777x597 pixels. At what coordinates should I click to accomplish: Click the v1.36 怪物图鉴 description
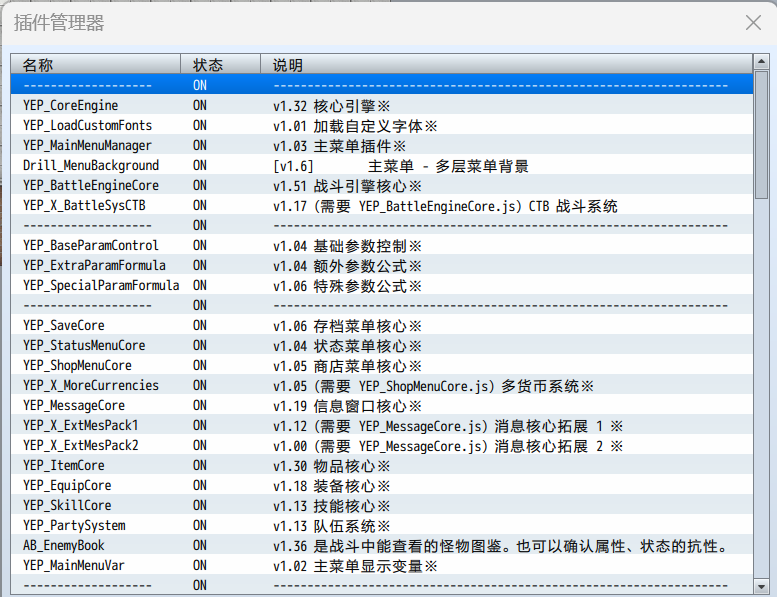tap(501, 546)
